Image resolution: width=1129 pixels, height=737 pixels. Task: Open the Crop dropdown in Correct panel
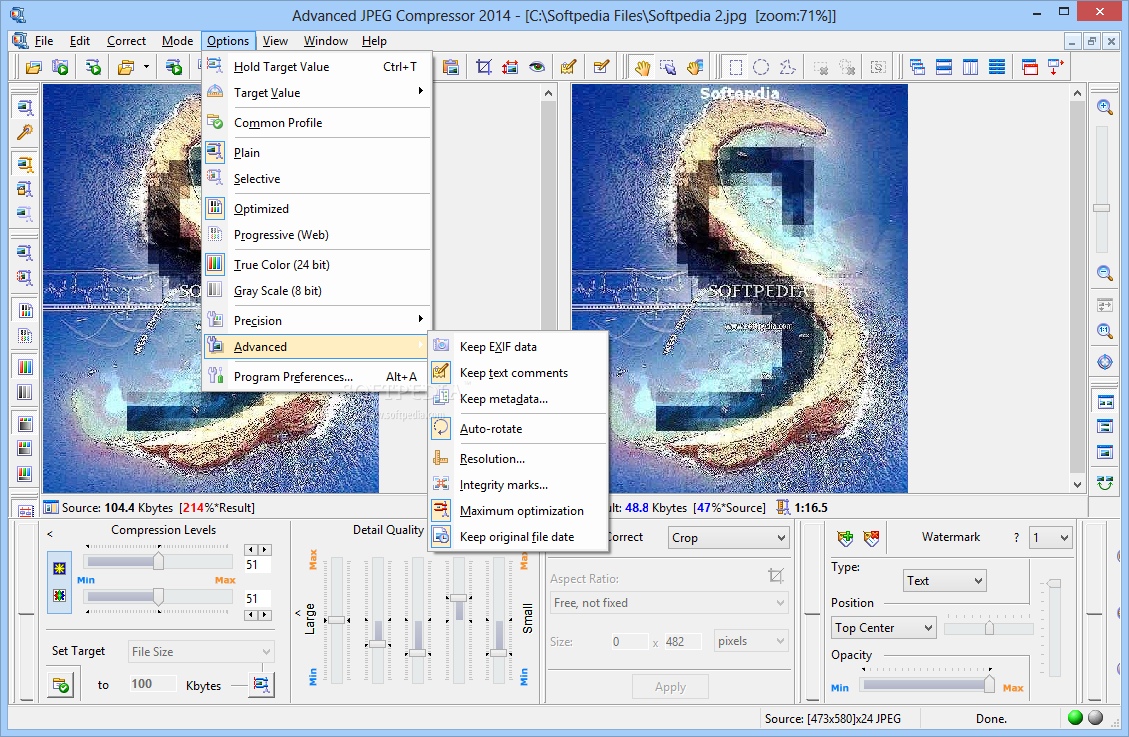point(728,538)
